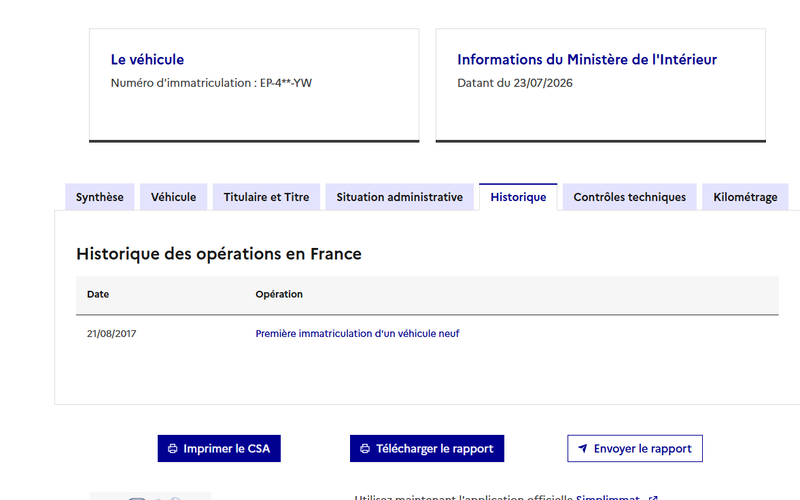This screenshot has height=500, width=800.
Task: Select the Historique tab
Action: point(518,197)
